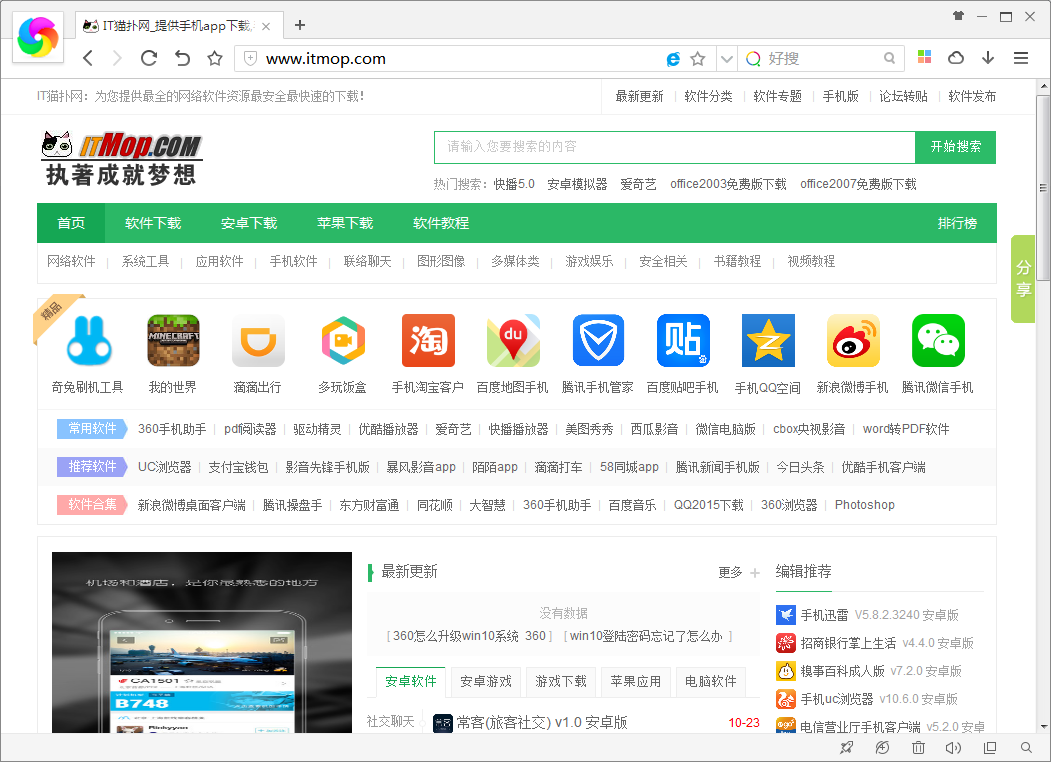The image size is (1051, 762).
Task: Open the 腾讯微信 app icon
Action: pyautogui.click(x=938, y=340)
